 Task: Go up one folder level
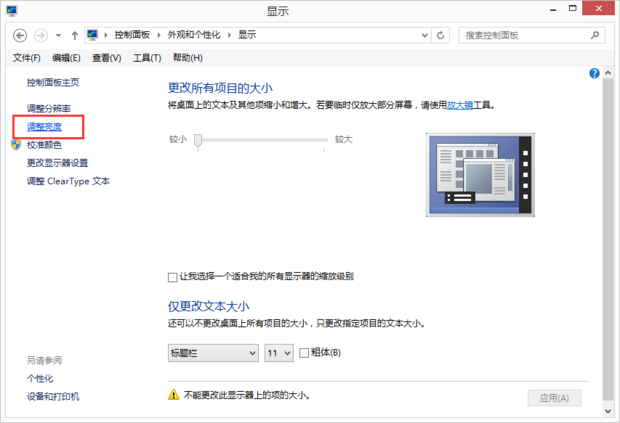(74, 36)
